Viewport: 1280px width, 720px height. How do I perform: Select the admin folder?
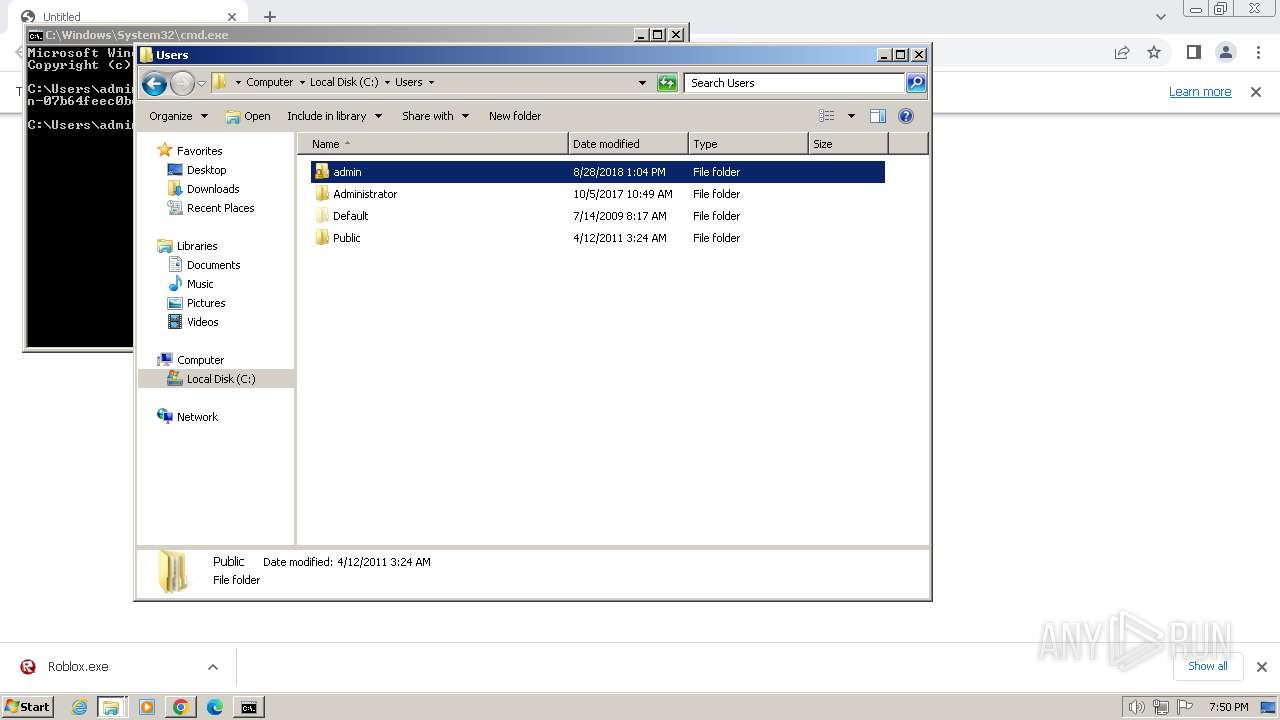pyautogui.click(x=598, y=172)
